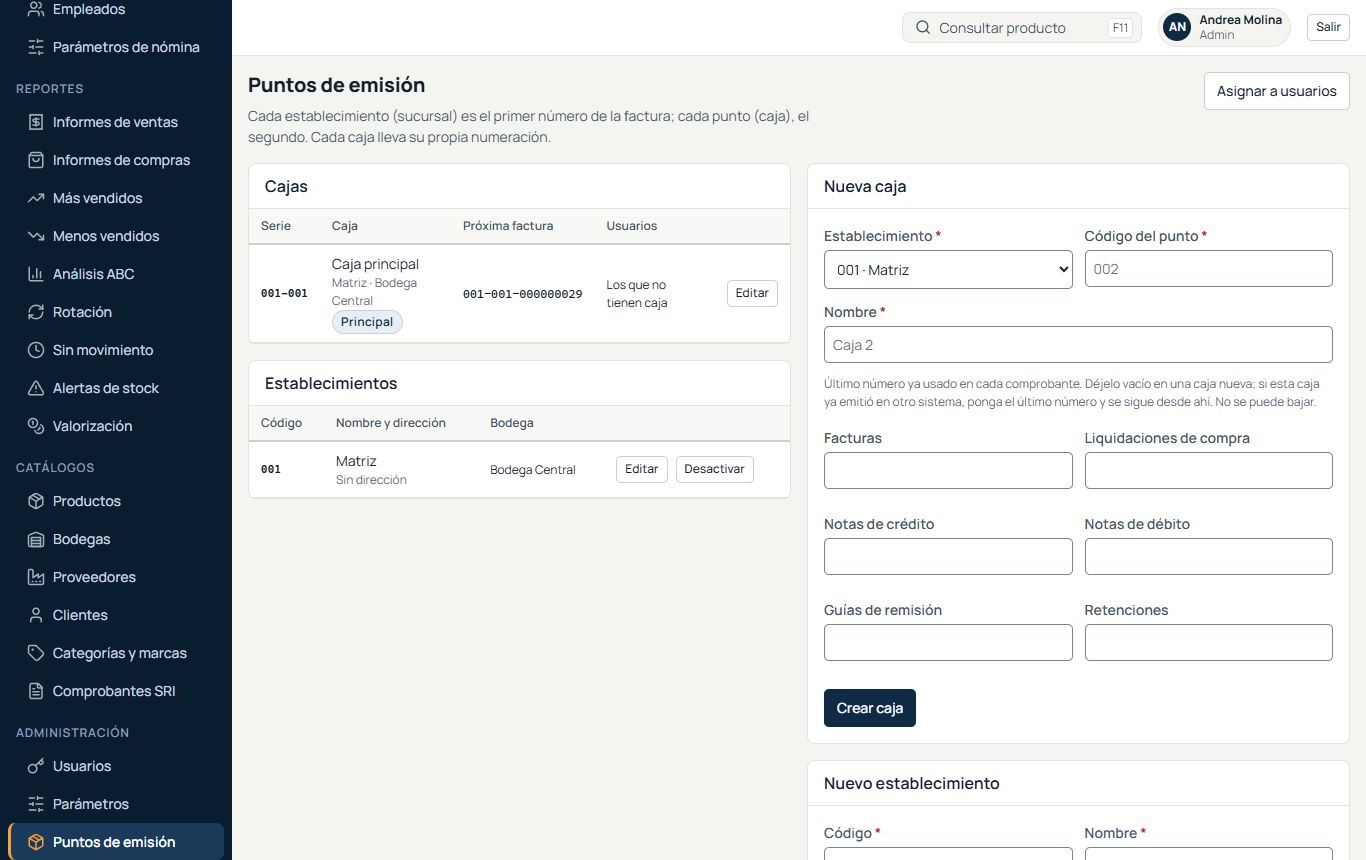Click the Productos box icon
1366x860 pixels.
point(36,501)
